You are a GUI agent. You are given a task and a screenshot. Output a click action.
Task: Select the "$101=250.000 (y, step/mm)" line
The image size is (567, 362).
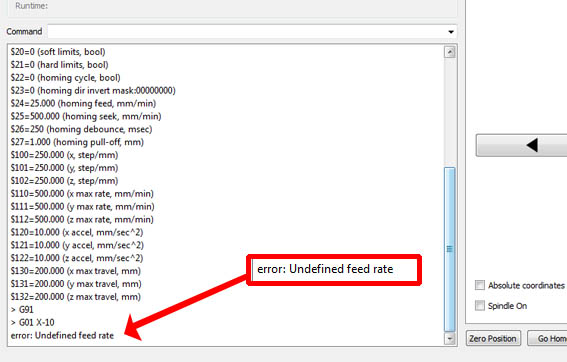64,168
